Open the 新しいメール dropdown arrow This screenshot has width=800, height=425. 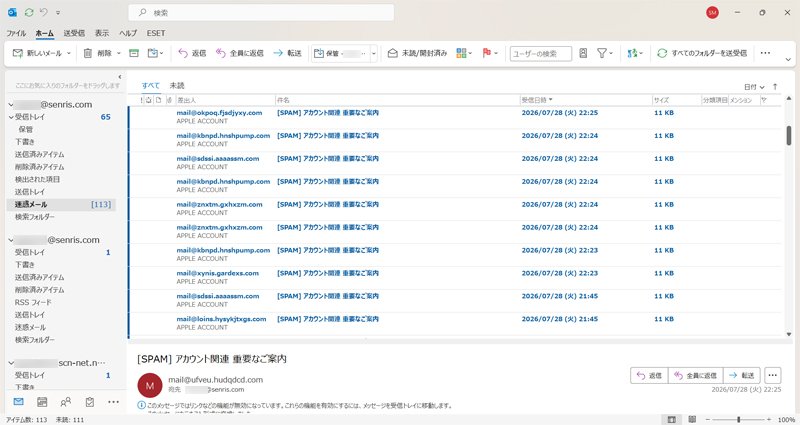tap(69, 53)
